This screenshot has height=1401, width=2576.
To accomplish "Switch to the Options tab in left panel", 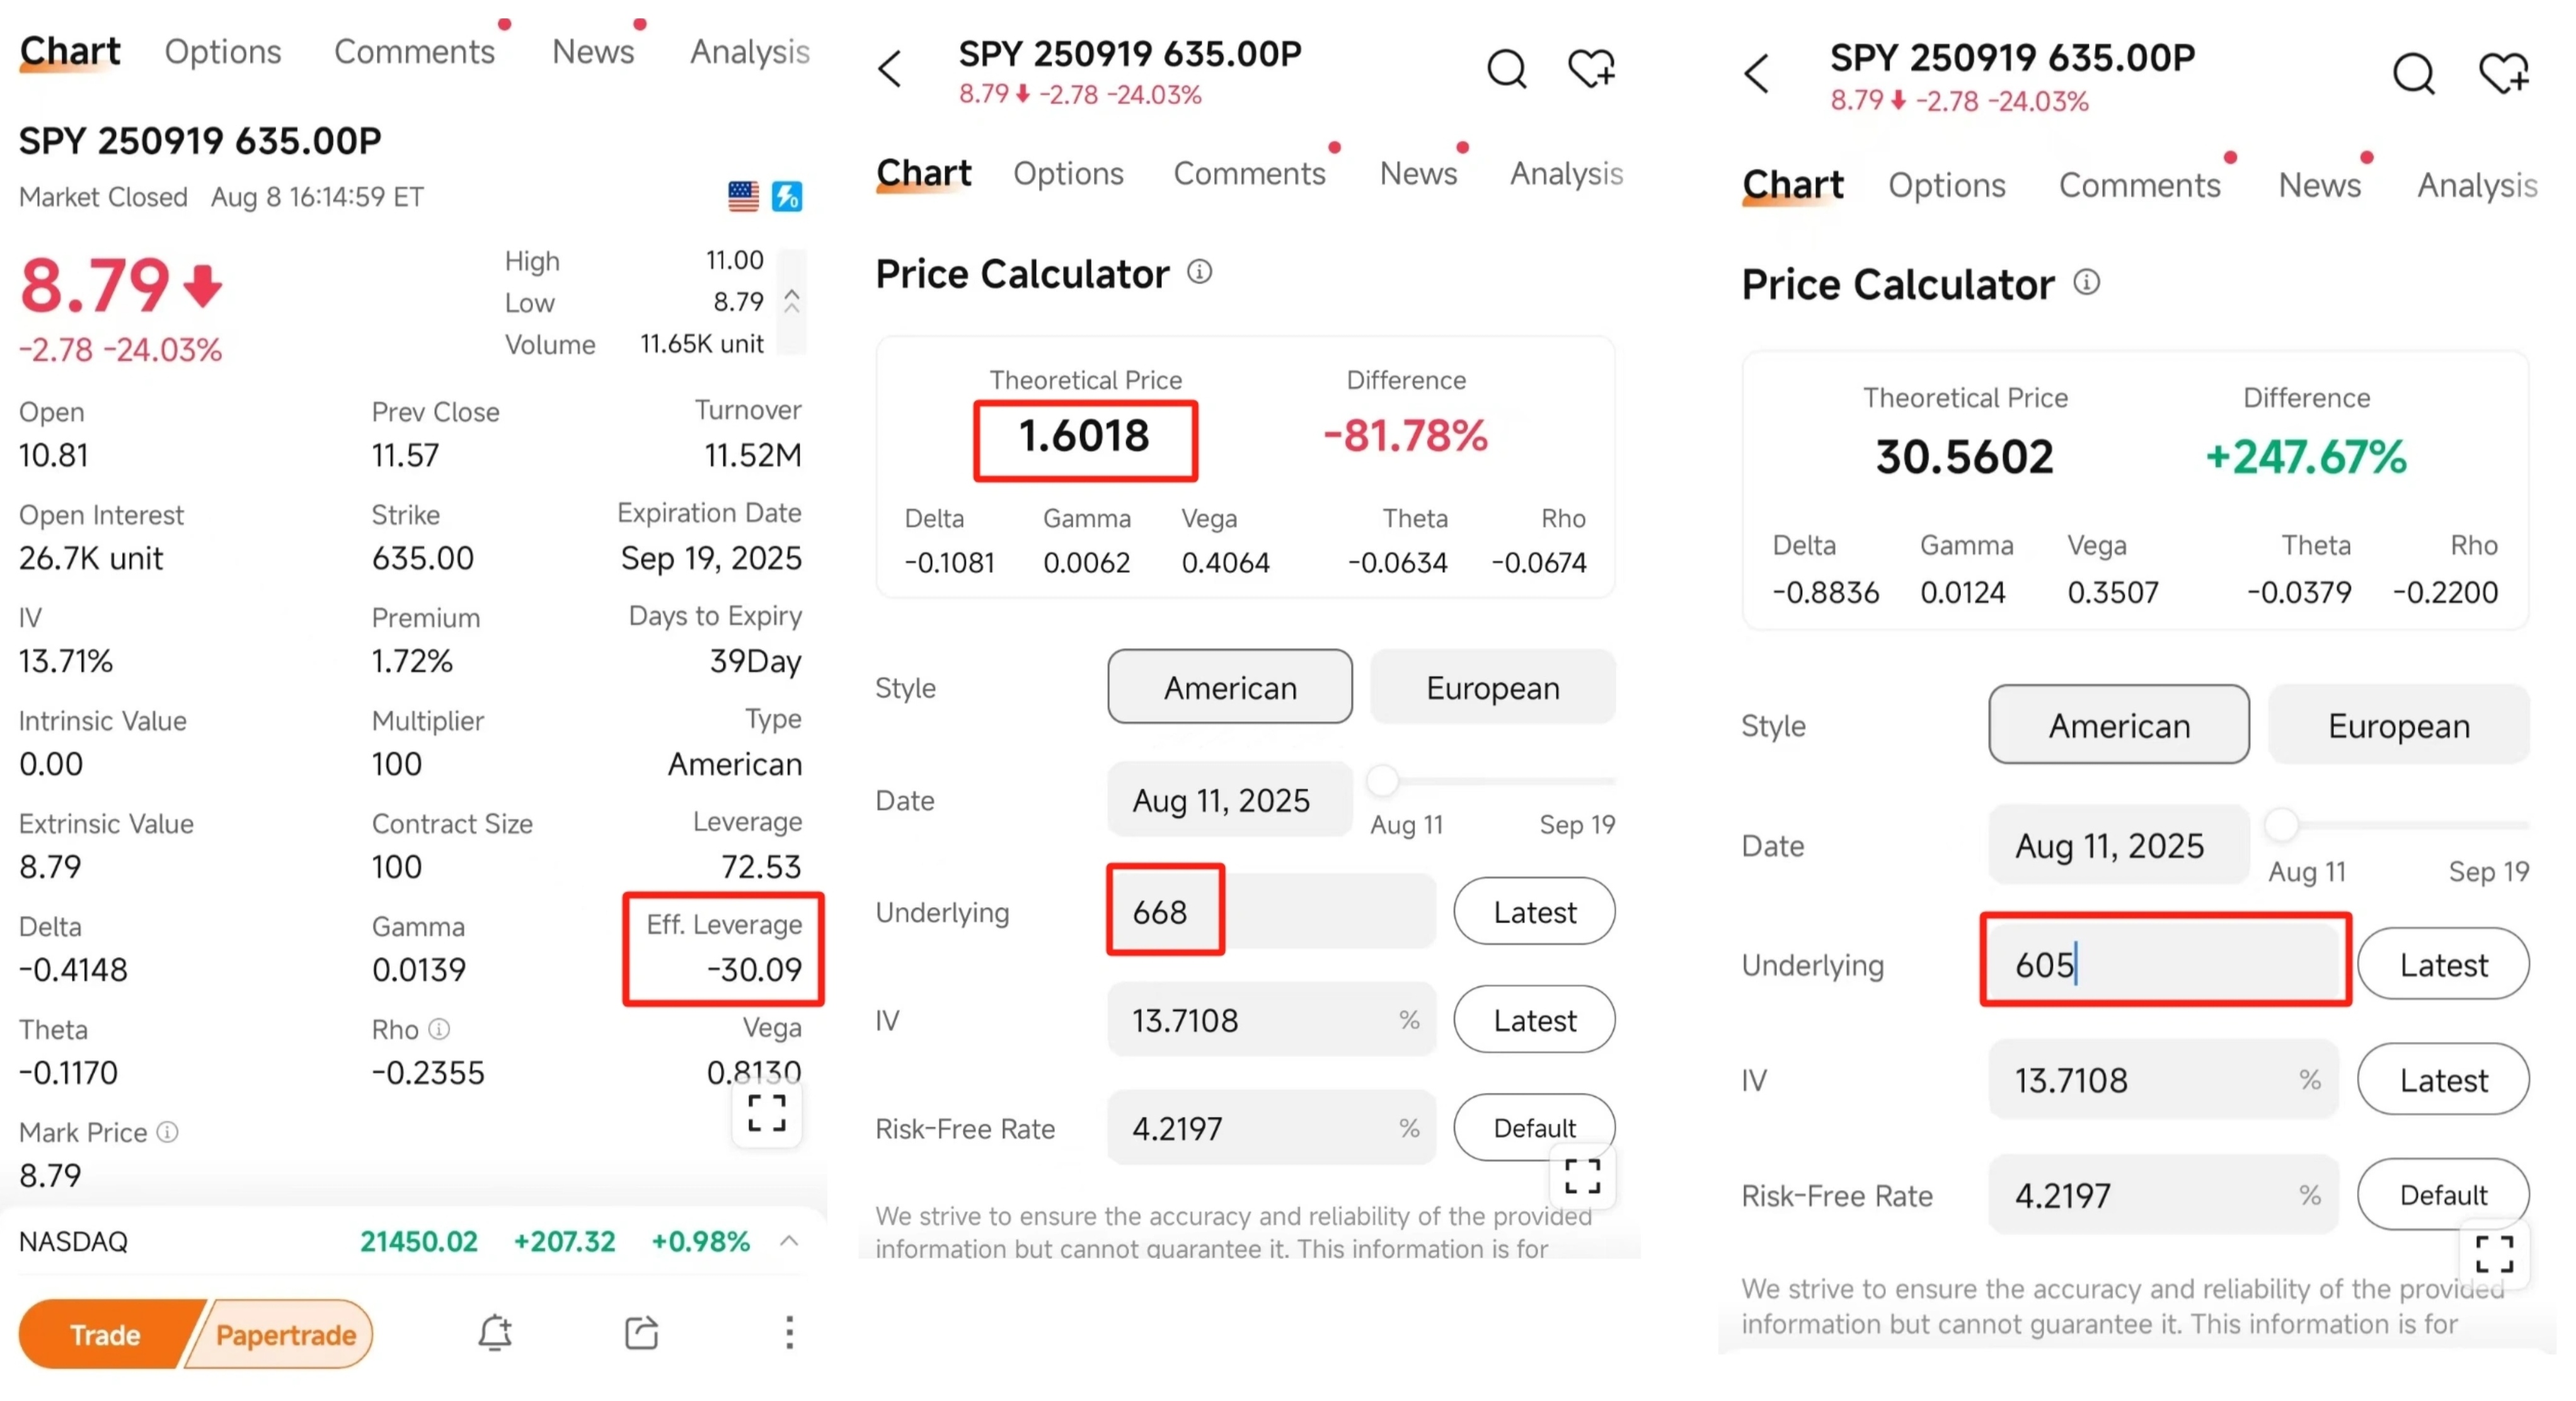I will 222,51.
